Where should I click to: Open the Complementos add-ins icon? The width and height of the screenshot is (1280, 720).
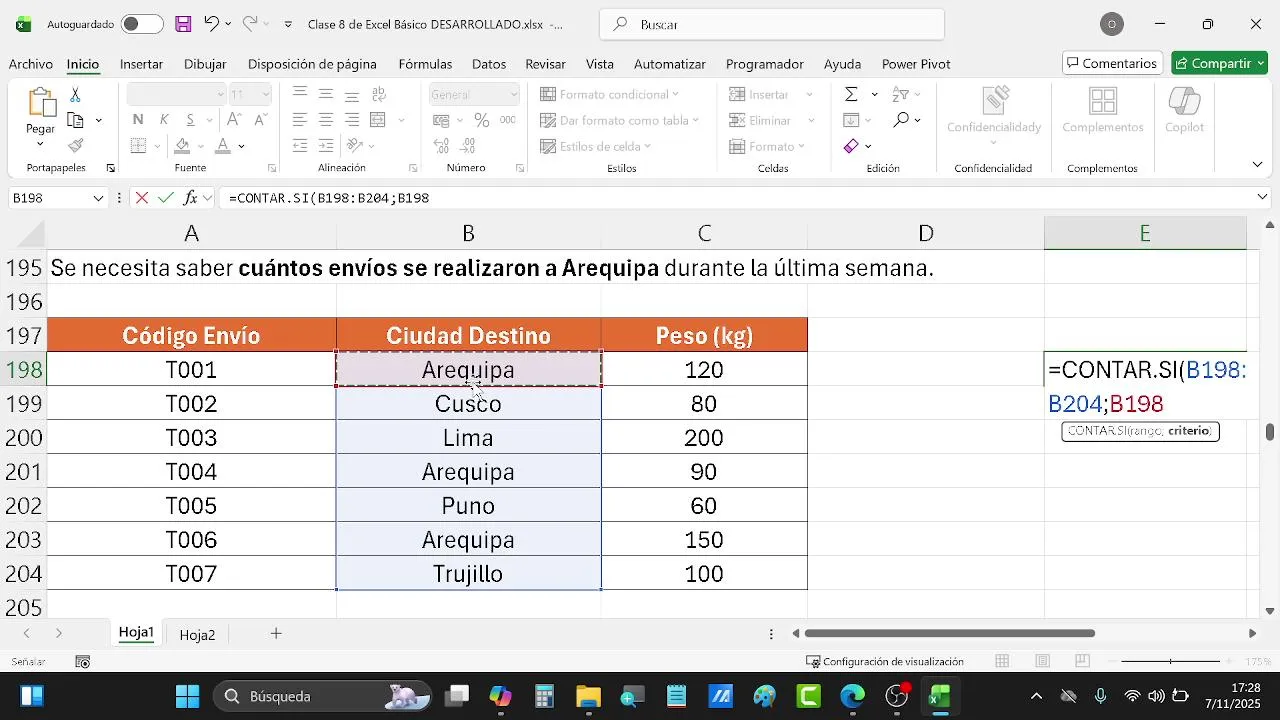pyautogui.click(x=1103, y=102)
